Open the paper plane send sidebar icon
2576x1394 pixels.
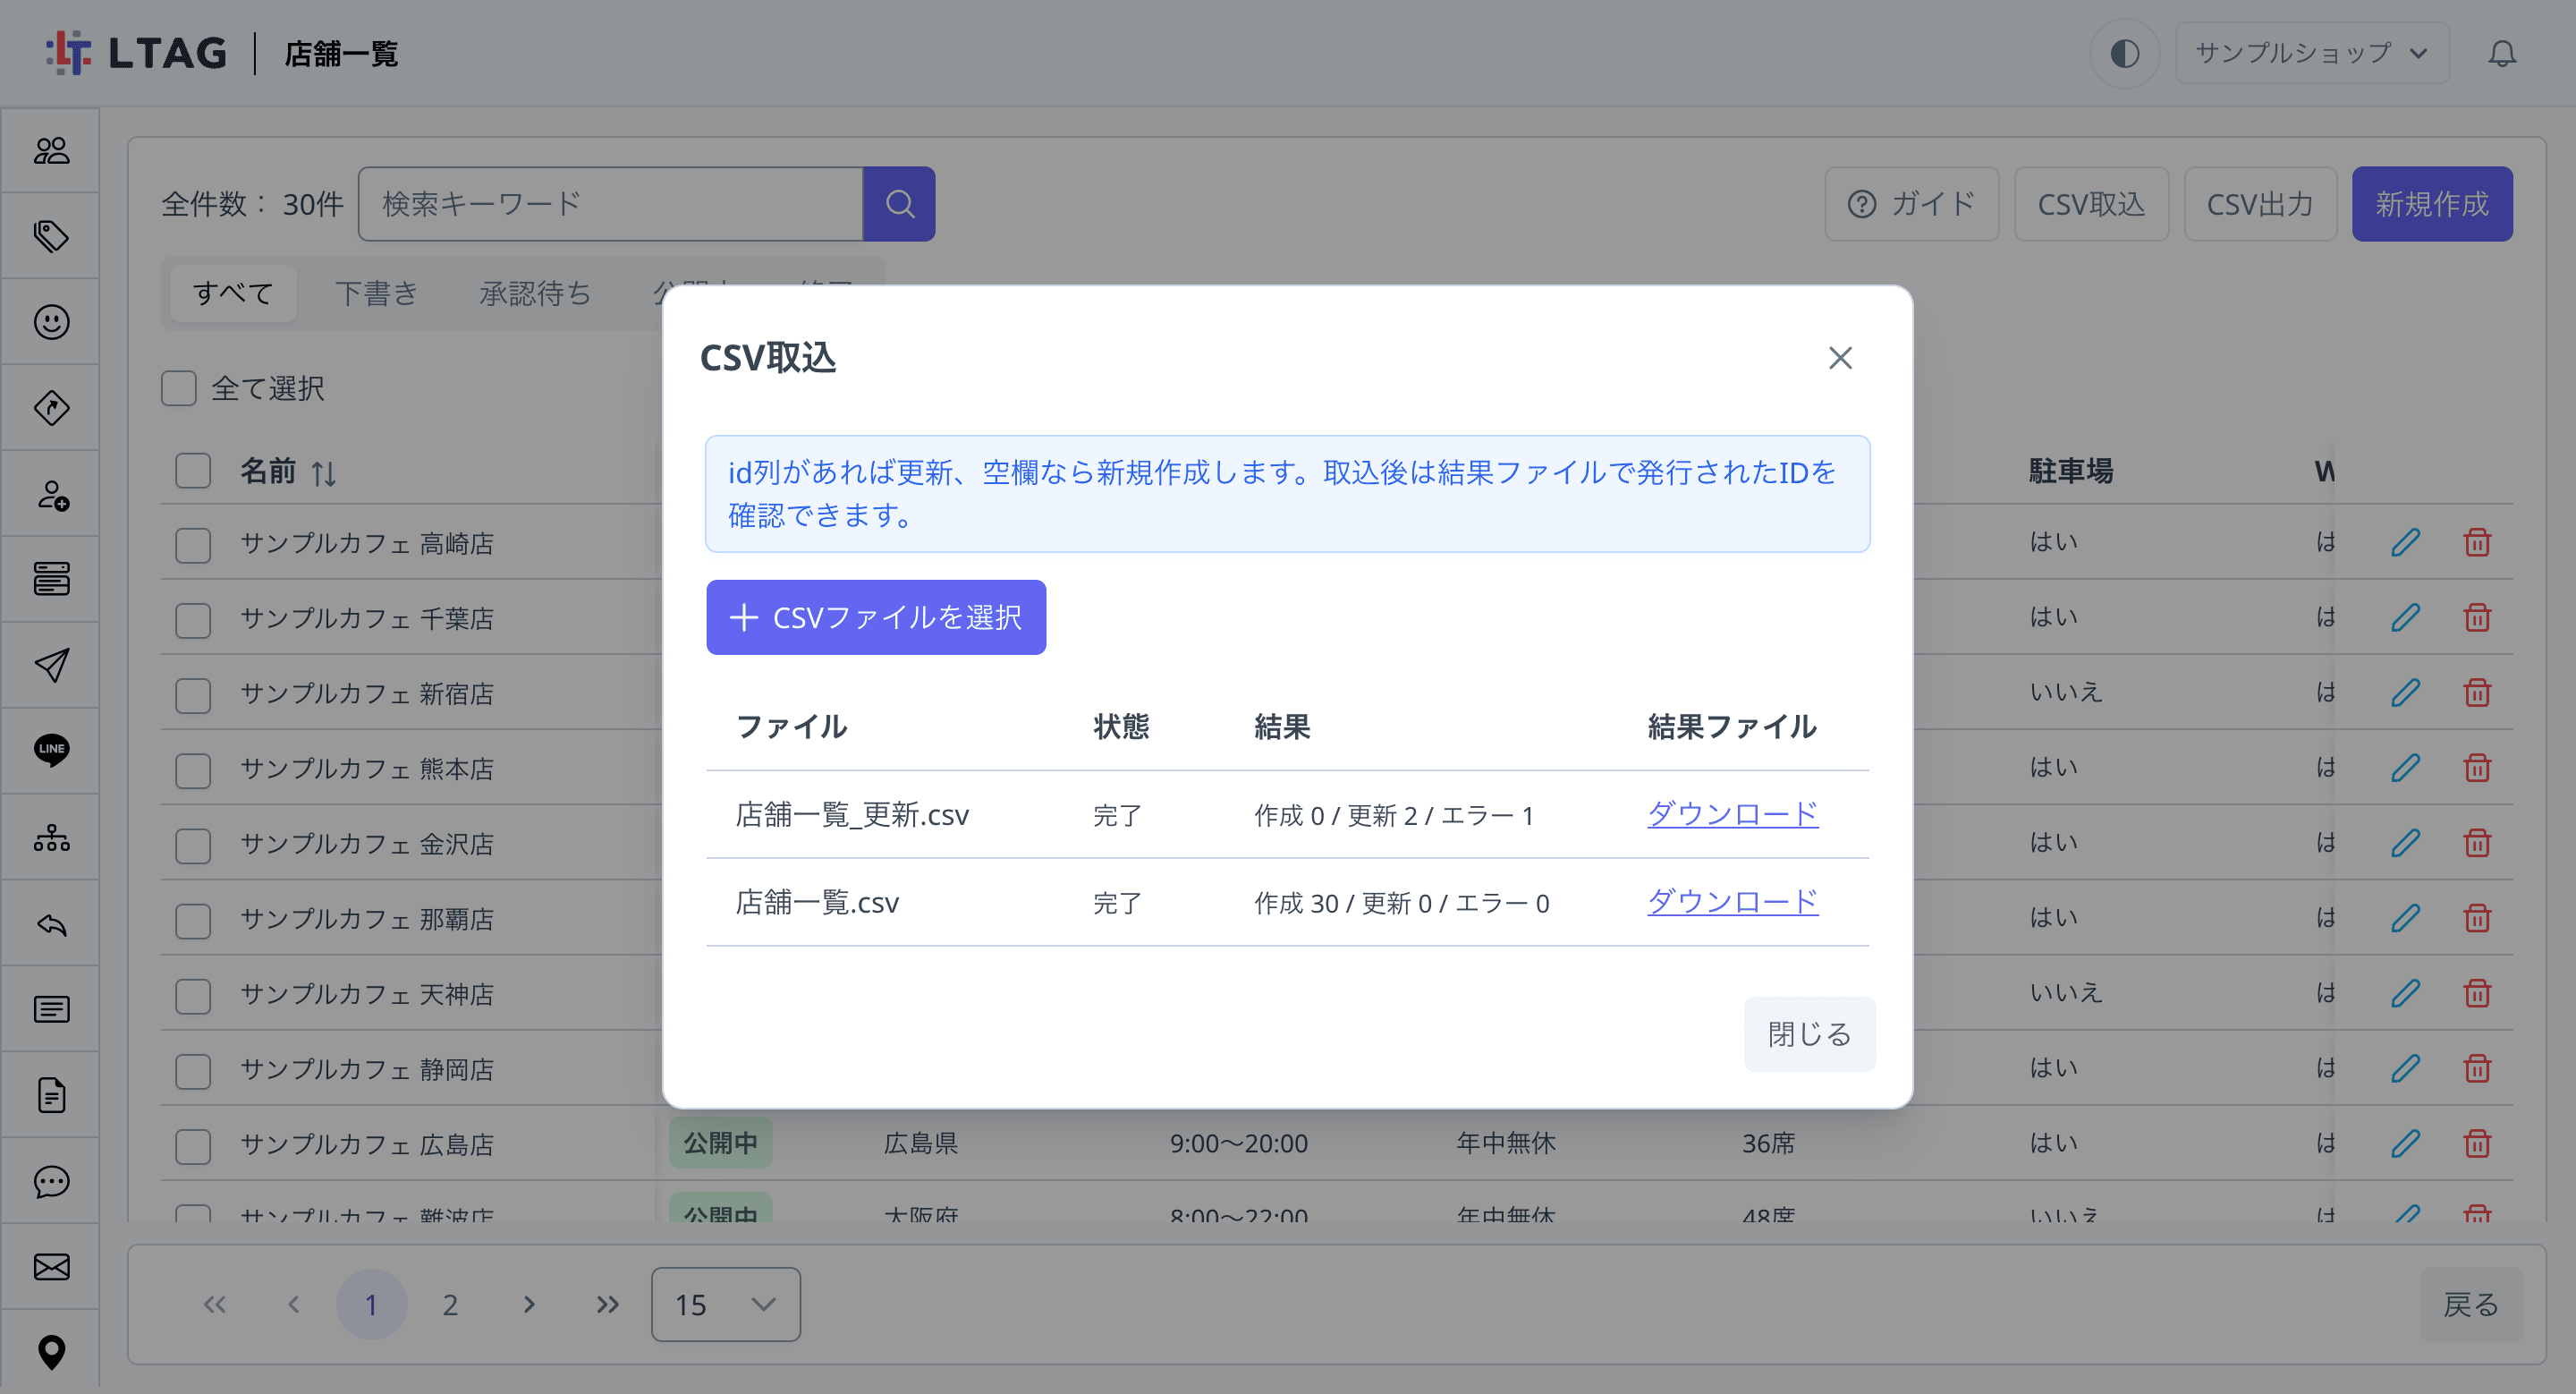pyautogui.click(x=51, y=665)
